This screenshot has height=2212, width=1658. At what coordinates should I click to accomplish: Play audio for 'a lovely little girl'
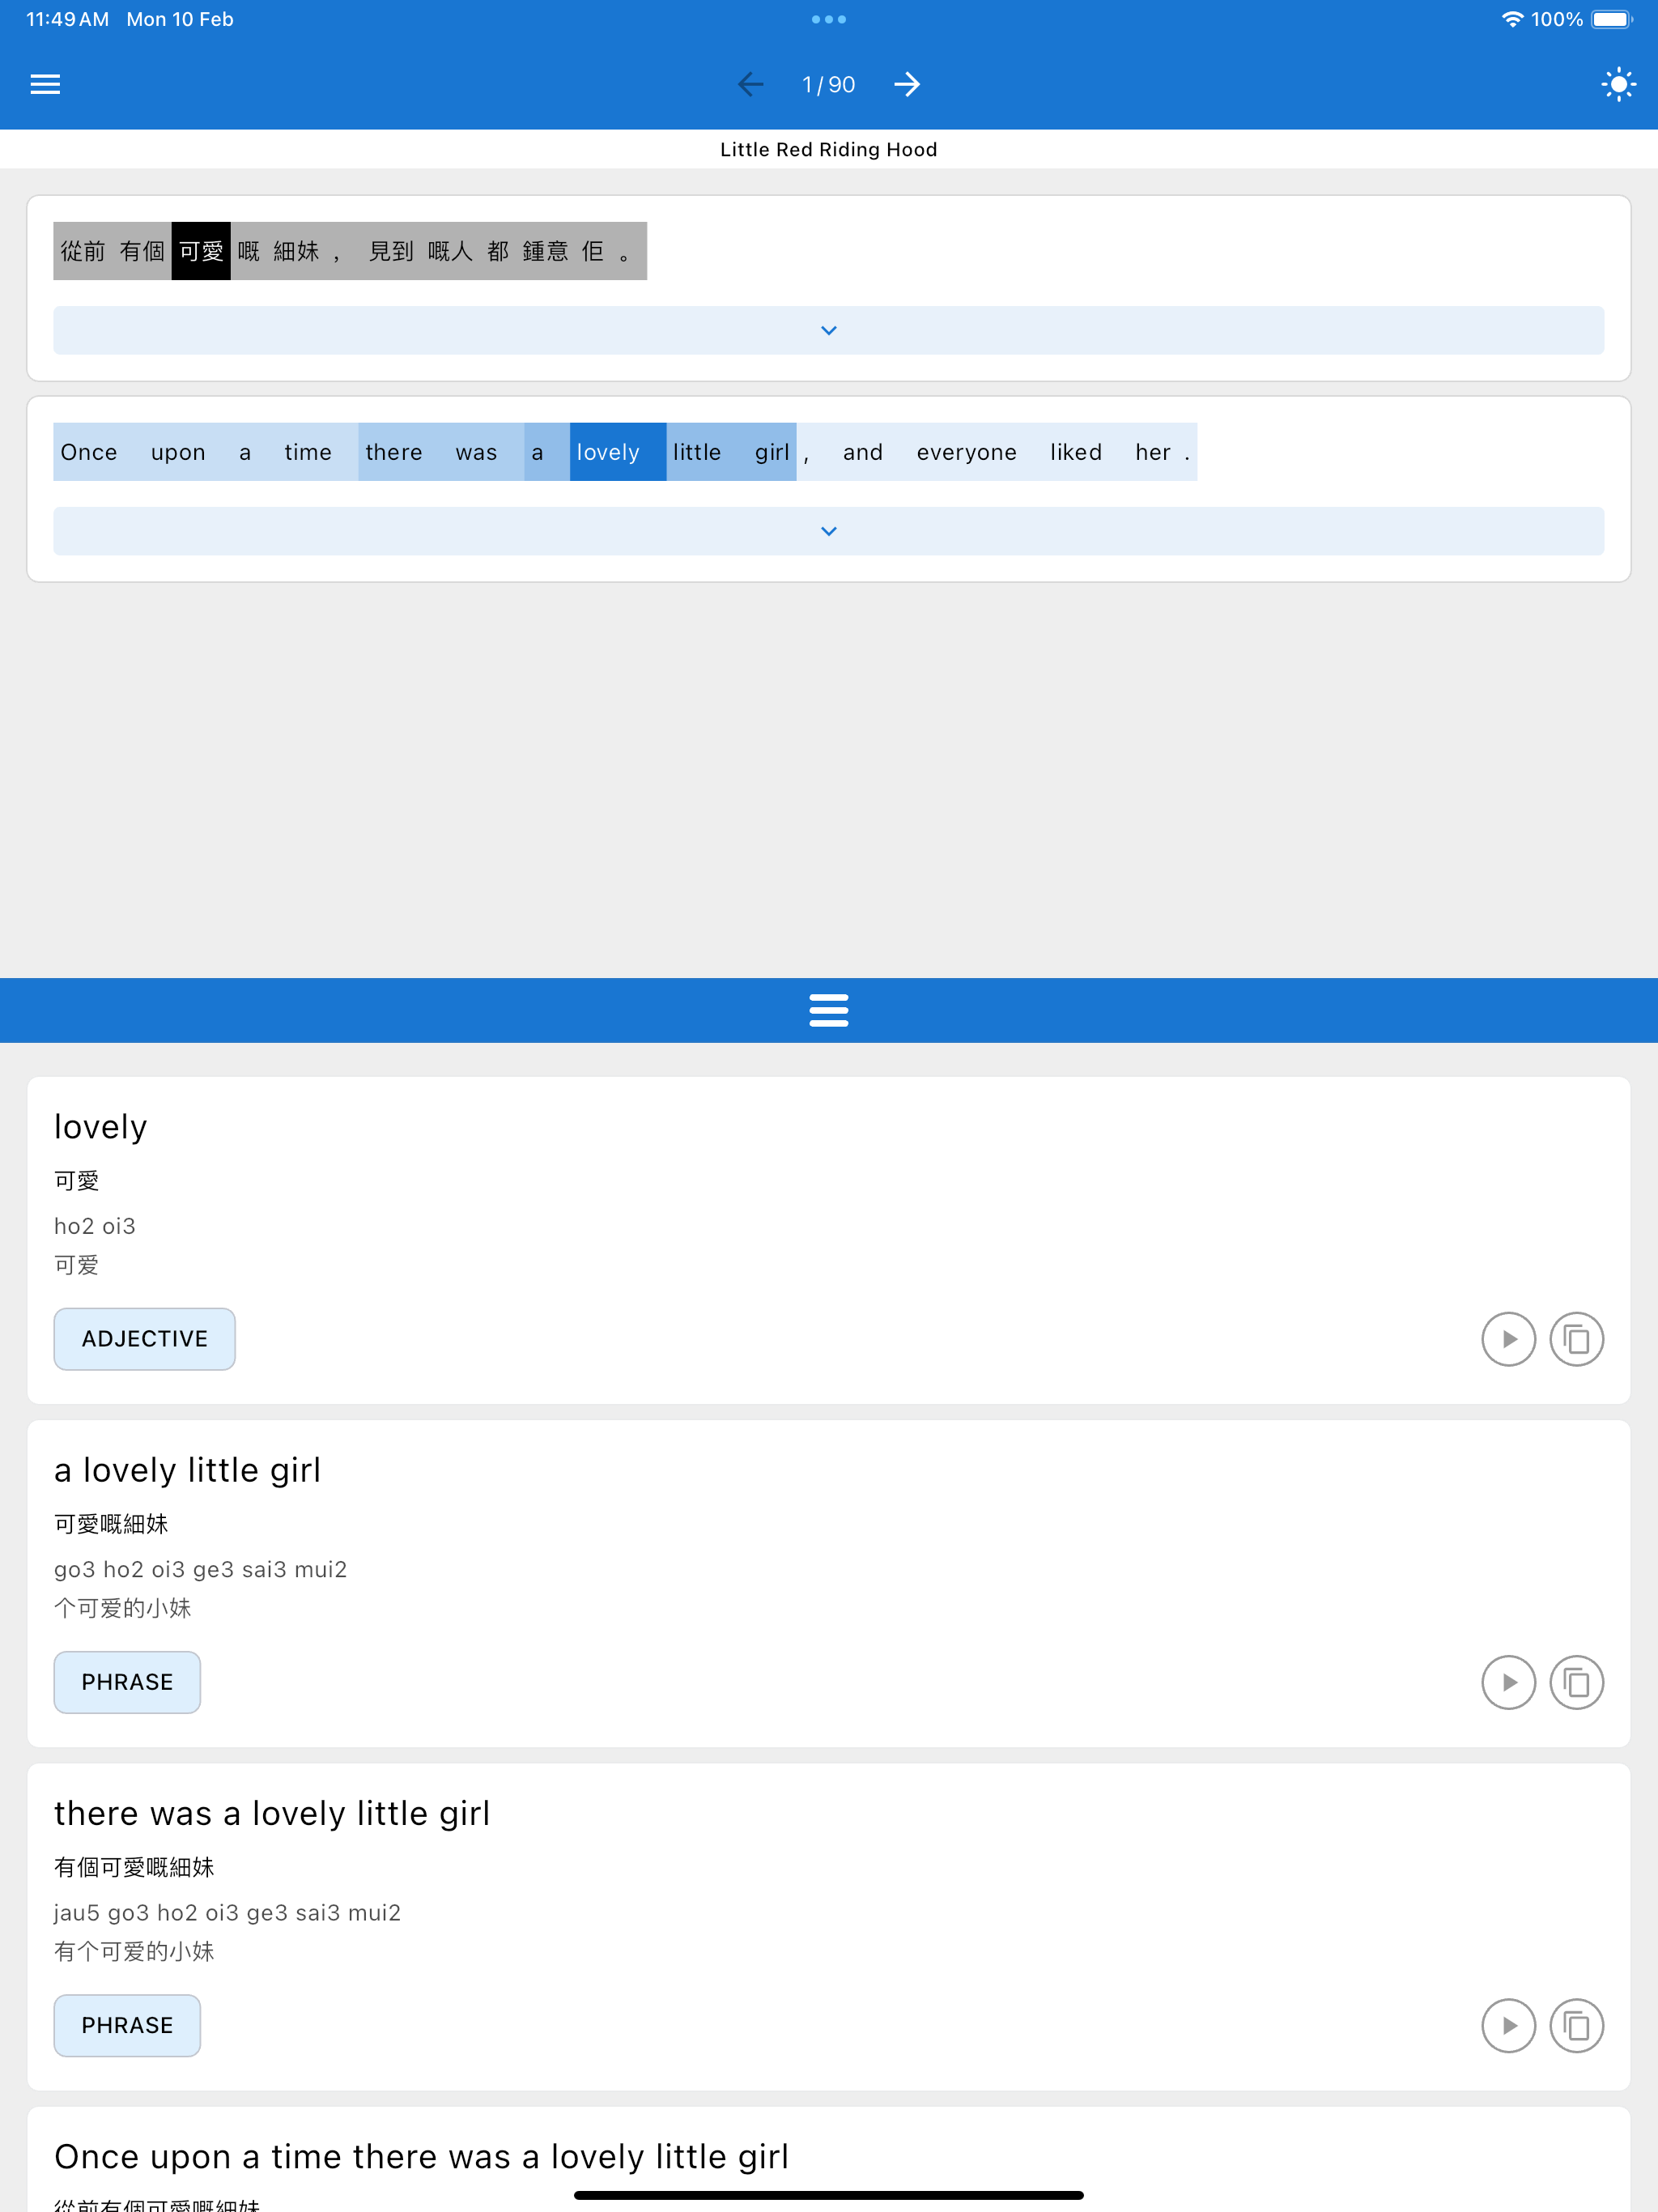coord(1508,1682)
